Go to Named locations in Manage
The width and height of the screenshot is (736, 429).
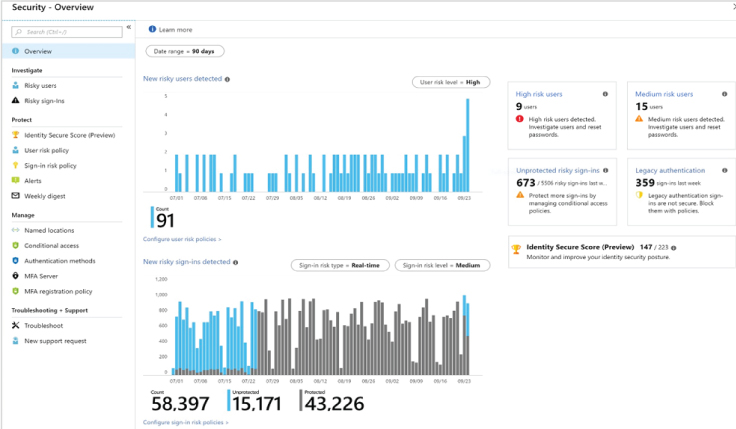[49, 230]
